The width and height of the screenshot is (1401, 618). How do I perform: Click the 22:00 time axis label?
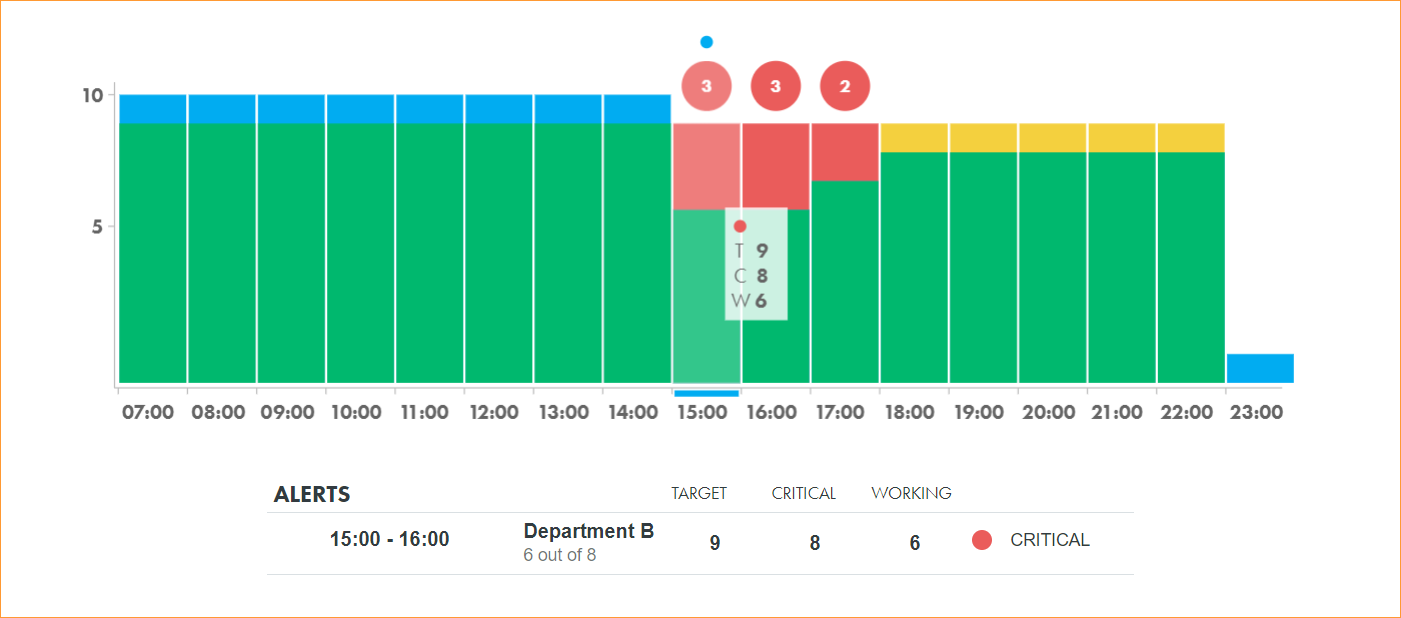pos(1186,413)
